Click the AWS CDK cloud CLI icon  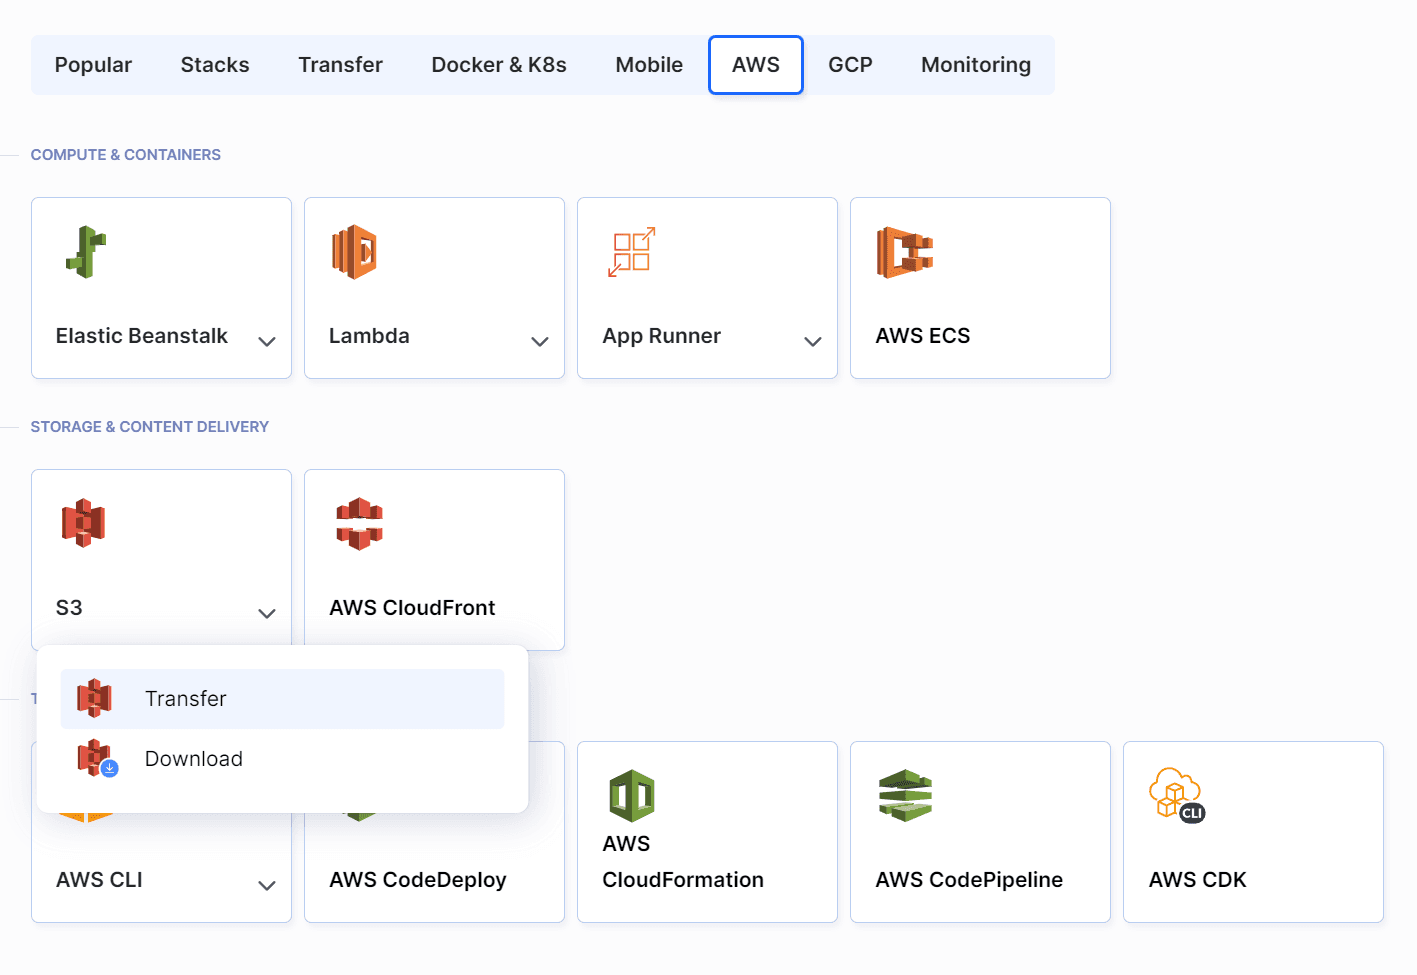point(1177,795)
